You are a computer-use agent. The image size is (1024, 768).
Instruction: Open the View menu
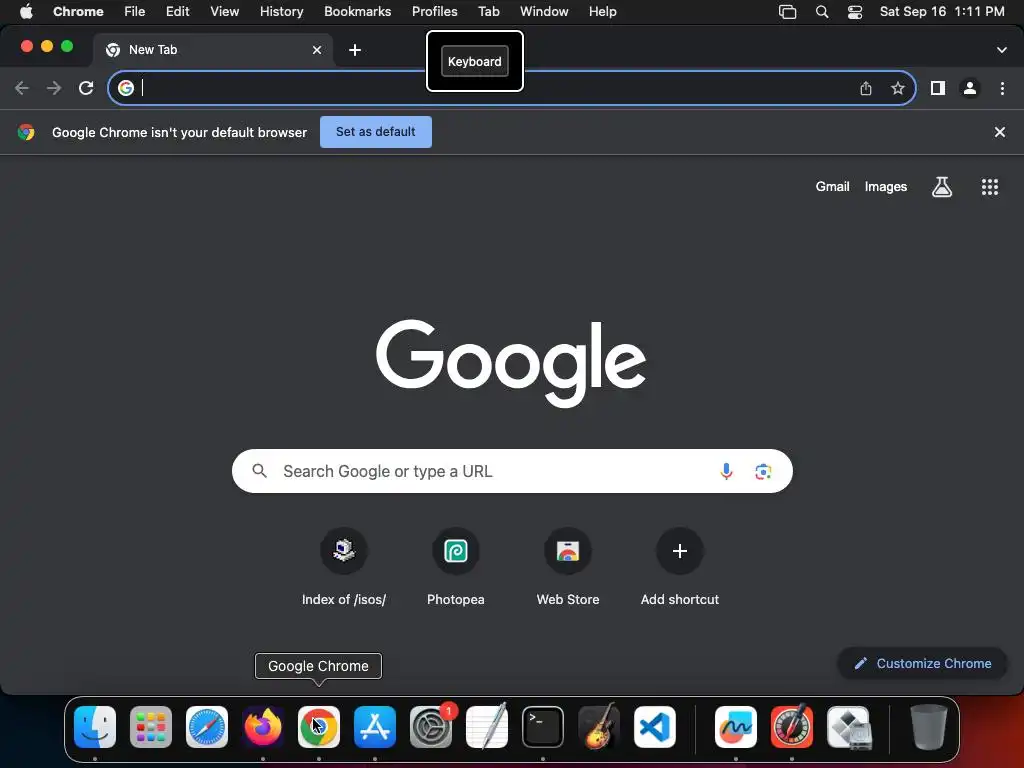pyautogui.click(x=225, y=12)
